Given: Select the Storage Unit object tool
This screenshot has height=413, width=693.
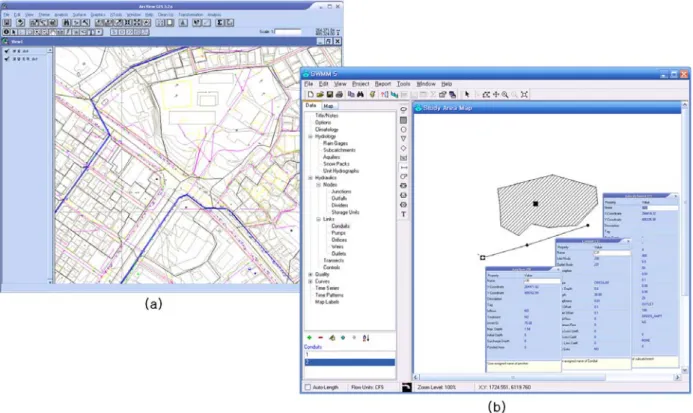Looking at the screenshot, I should tap(404, 158).
